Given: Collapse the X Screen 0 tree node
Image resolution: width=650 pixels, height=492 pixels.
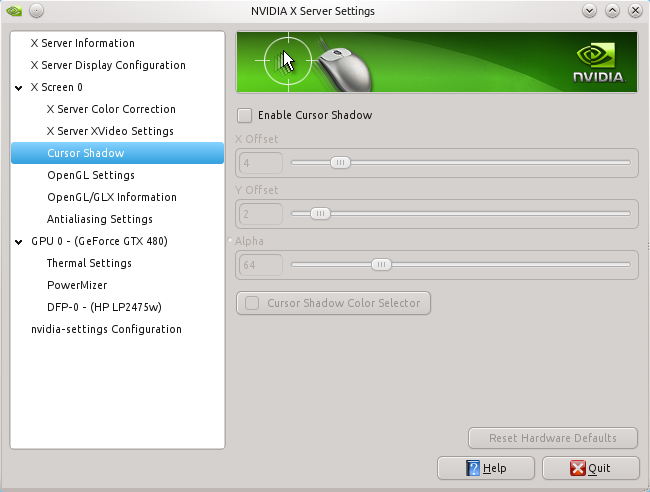Looking at the screenshot, I should pyautogui.click(x=19, y=88).
